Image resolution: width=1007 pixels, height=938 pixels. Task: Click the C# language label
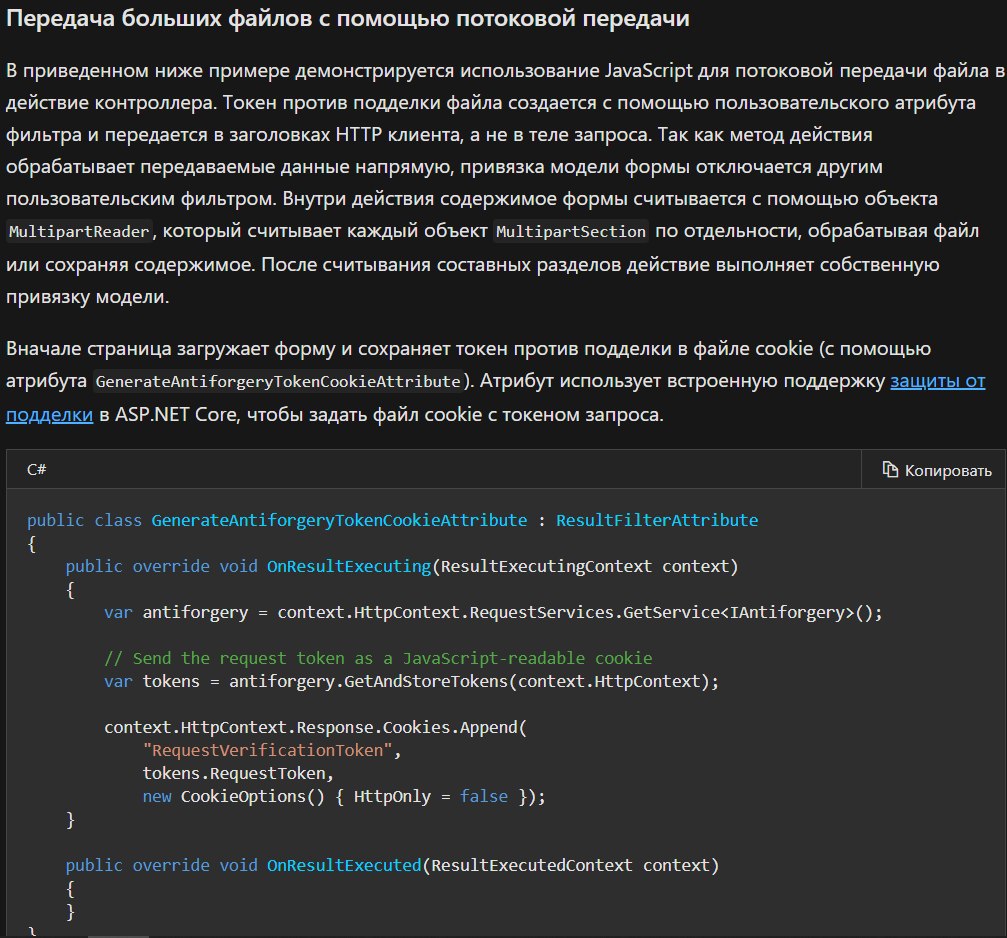(x=37, y=469)
